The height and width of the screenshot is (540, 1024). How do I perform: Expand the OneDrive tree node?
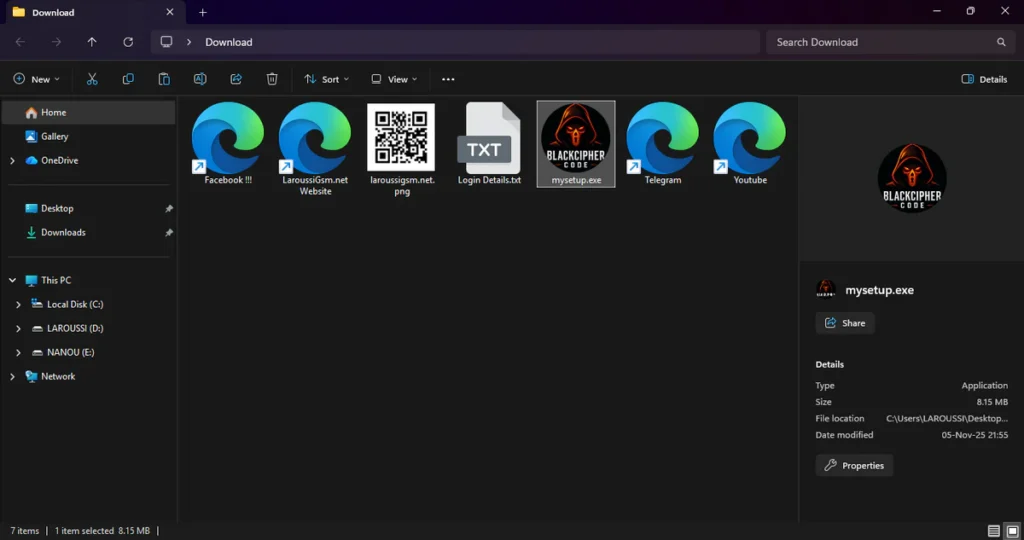[12, 160]
